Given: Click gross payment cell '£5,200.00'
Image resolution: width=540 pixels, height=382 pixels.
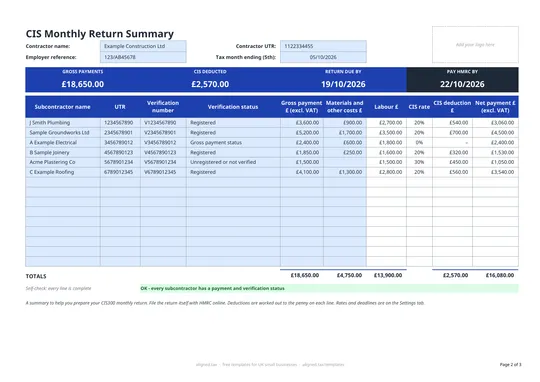Looking at the screenshot, I should click(302, 133).
